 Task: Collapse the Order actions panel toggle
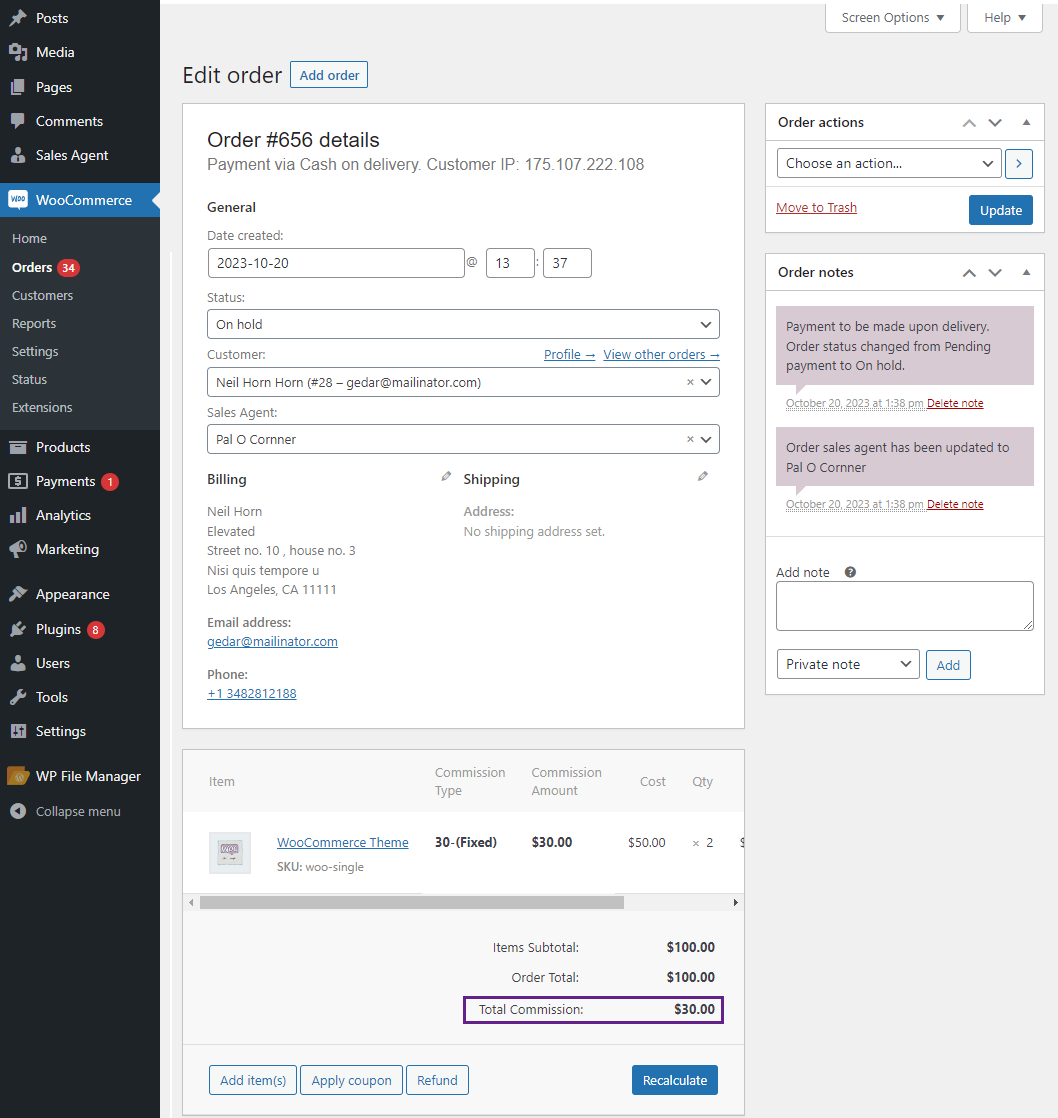tap(1027, 123)
